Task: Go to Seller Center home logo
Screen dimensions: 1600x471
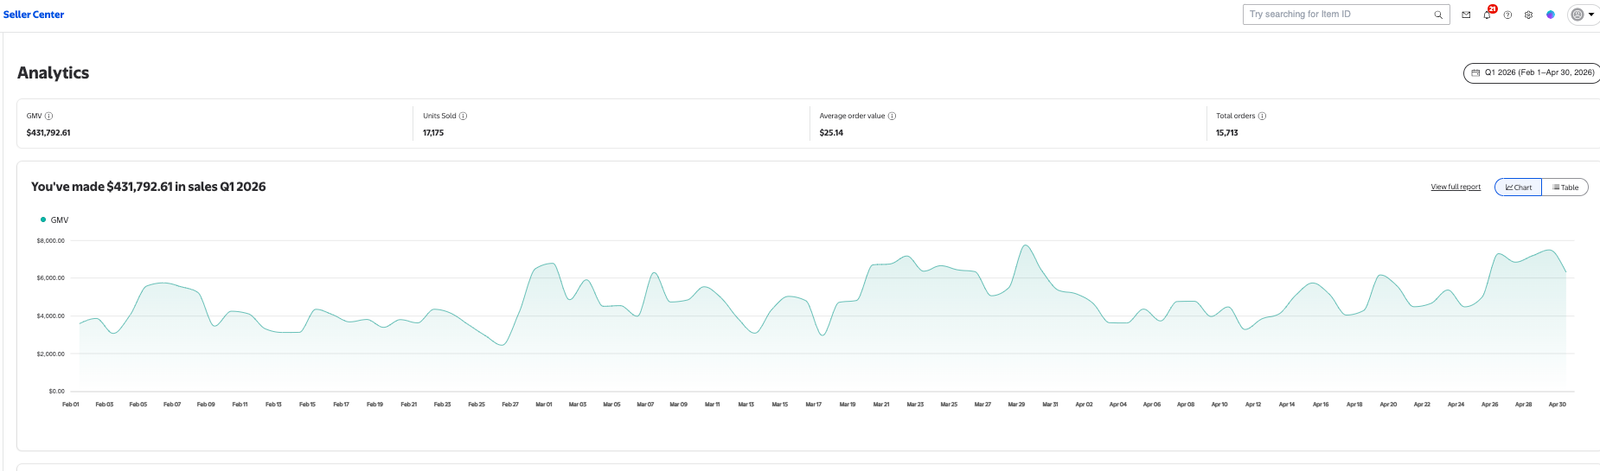Action: 34,15
